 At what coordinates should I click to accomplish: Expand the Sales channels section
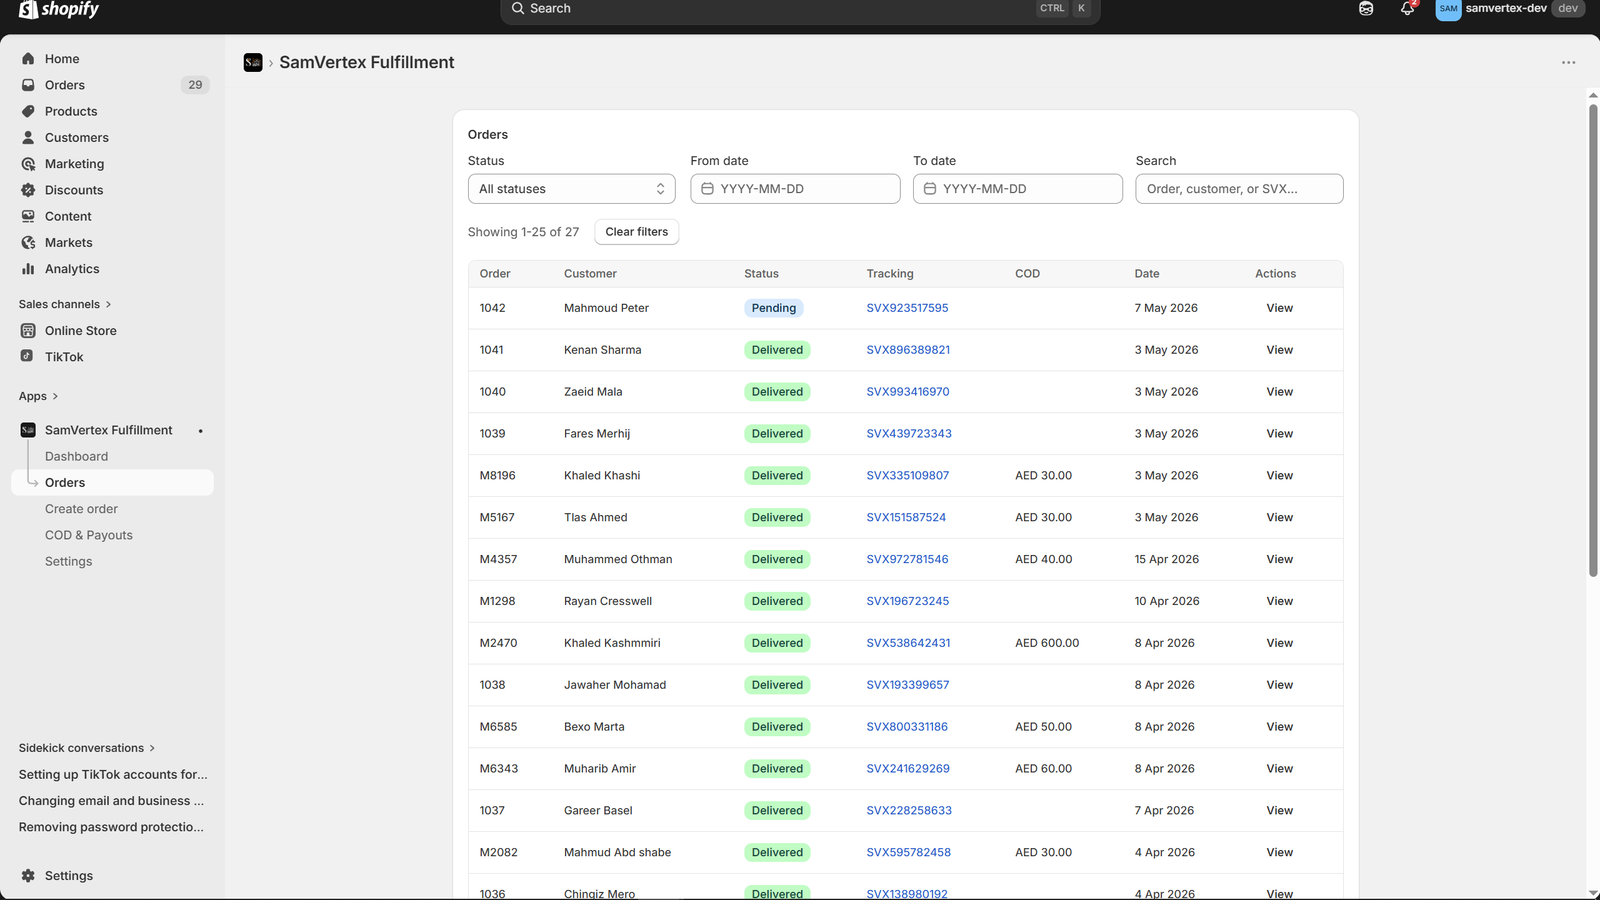tap(65, 304)
